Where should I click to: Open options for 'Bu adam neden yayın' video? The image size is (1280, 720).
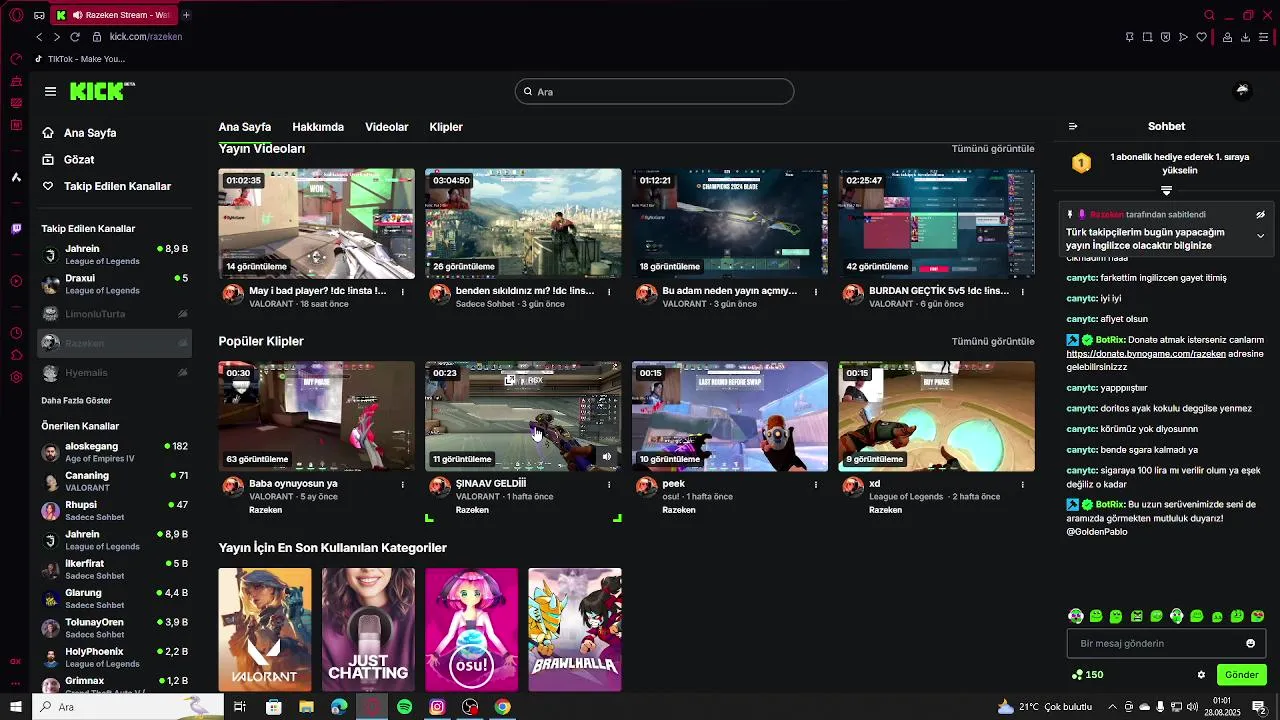[816, 291]
